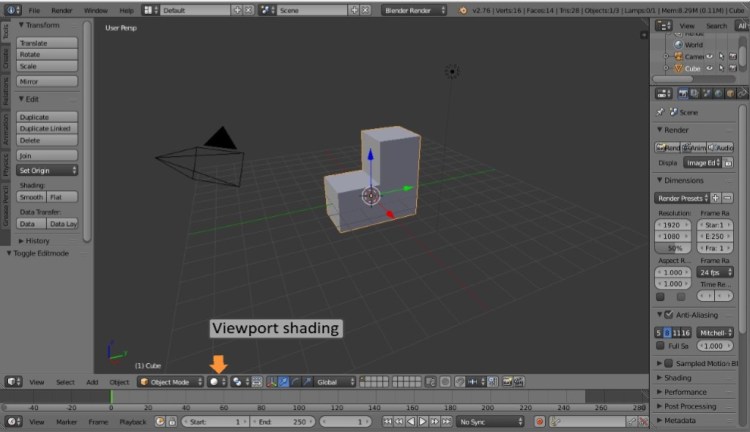Open the World properties globe tab icon

[x=718, y=94]
